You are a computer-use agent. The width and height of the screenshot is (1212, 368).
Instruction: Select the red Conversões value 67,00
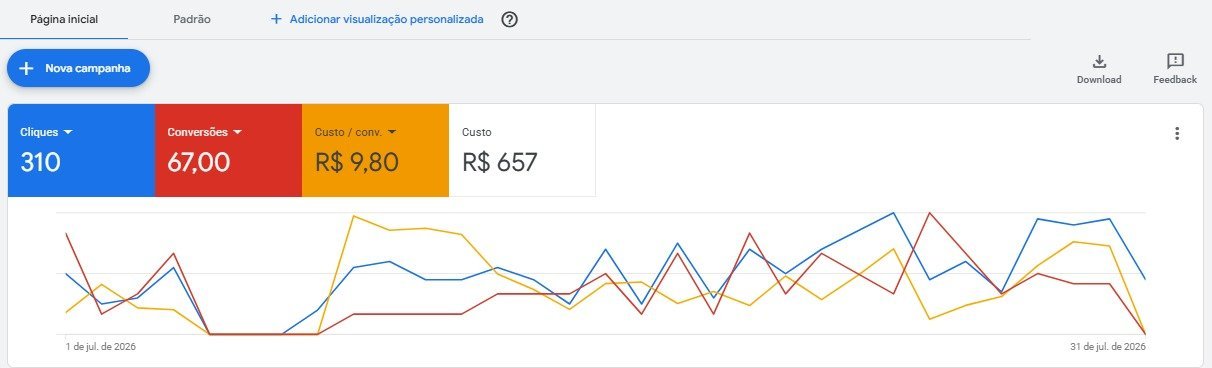point(199,162)
